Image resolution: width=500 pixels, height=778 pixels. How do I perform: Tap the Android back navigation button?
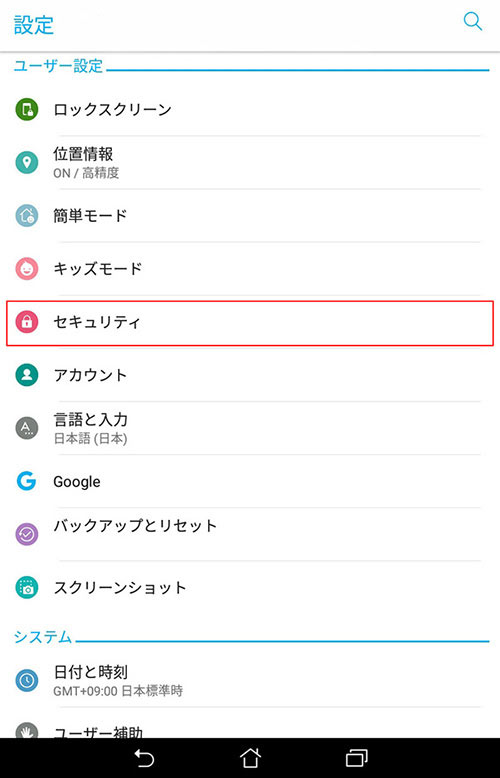(144, 758)
